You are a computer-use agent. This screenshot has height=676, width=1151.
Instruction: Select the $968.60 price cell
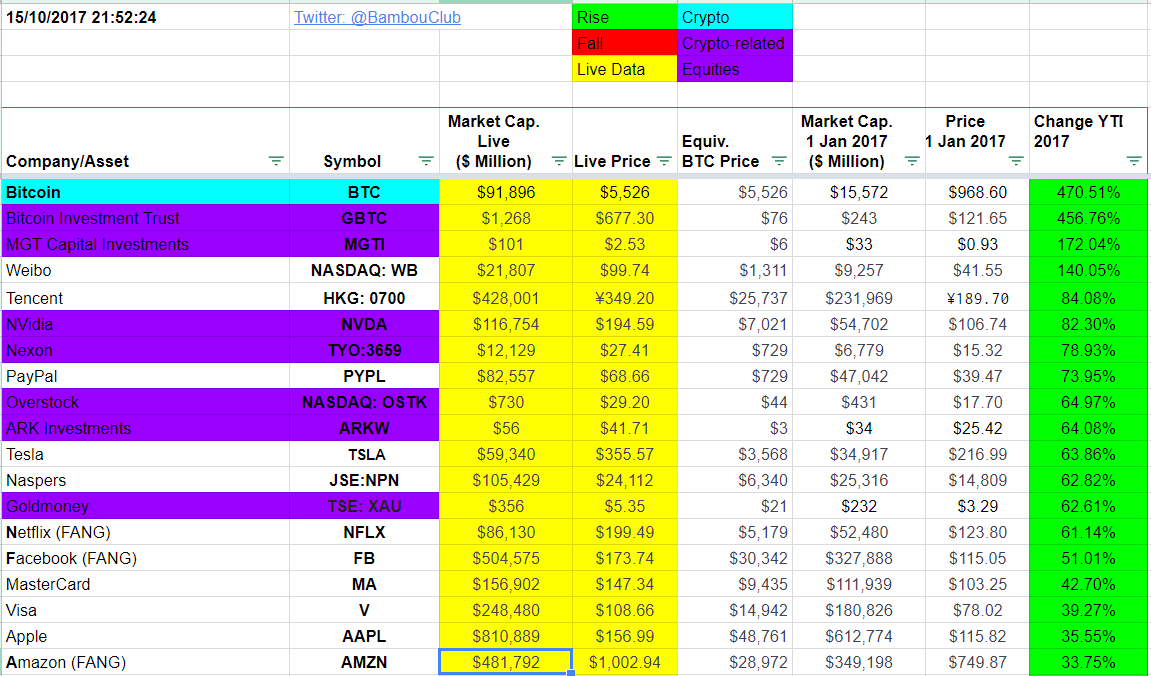(978, 192)
